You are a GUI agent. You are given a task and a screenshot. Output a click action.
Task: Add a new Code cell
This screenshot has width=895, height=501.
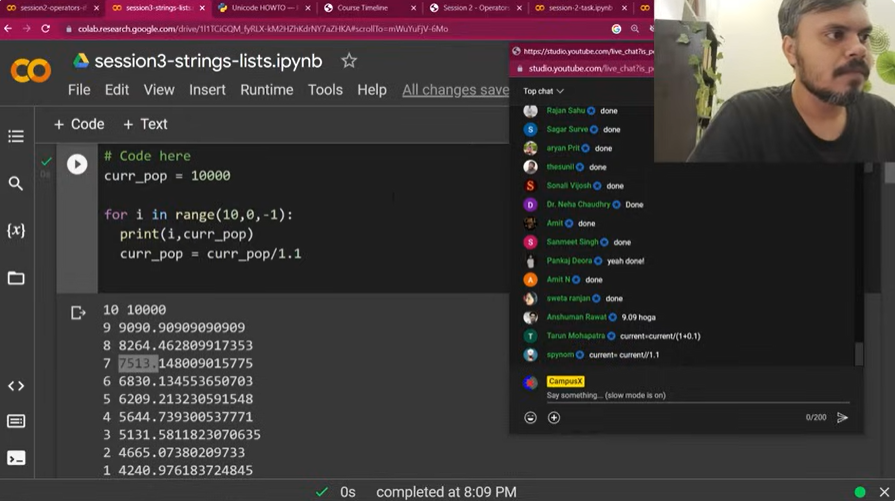79,124
